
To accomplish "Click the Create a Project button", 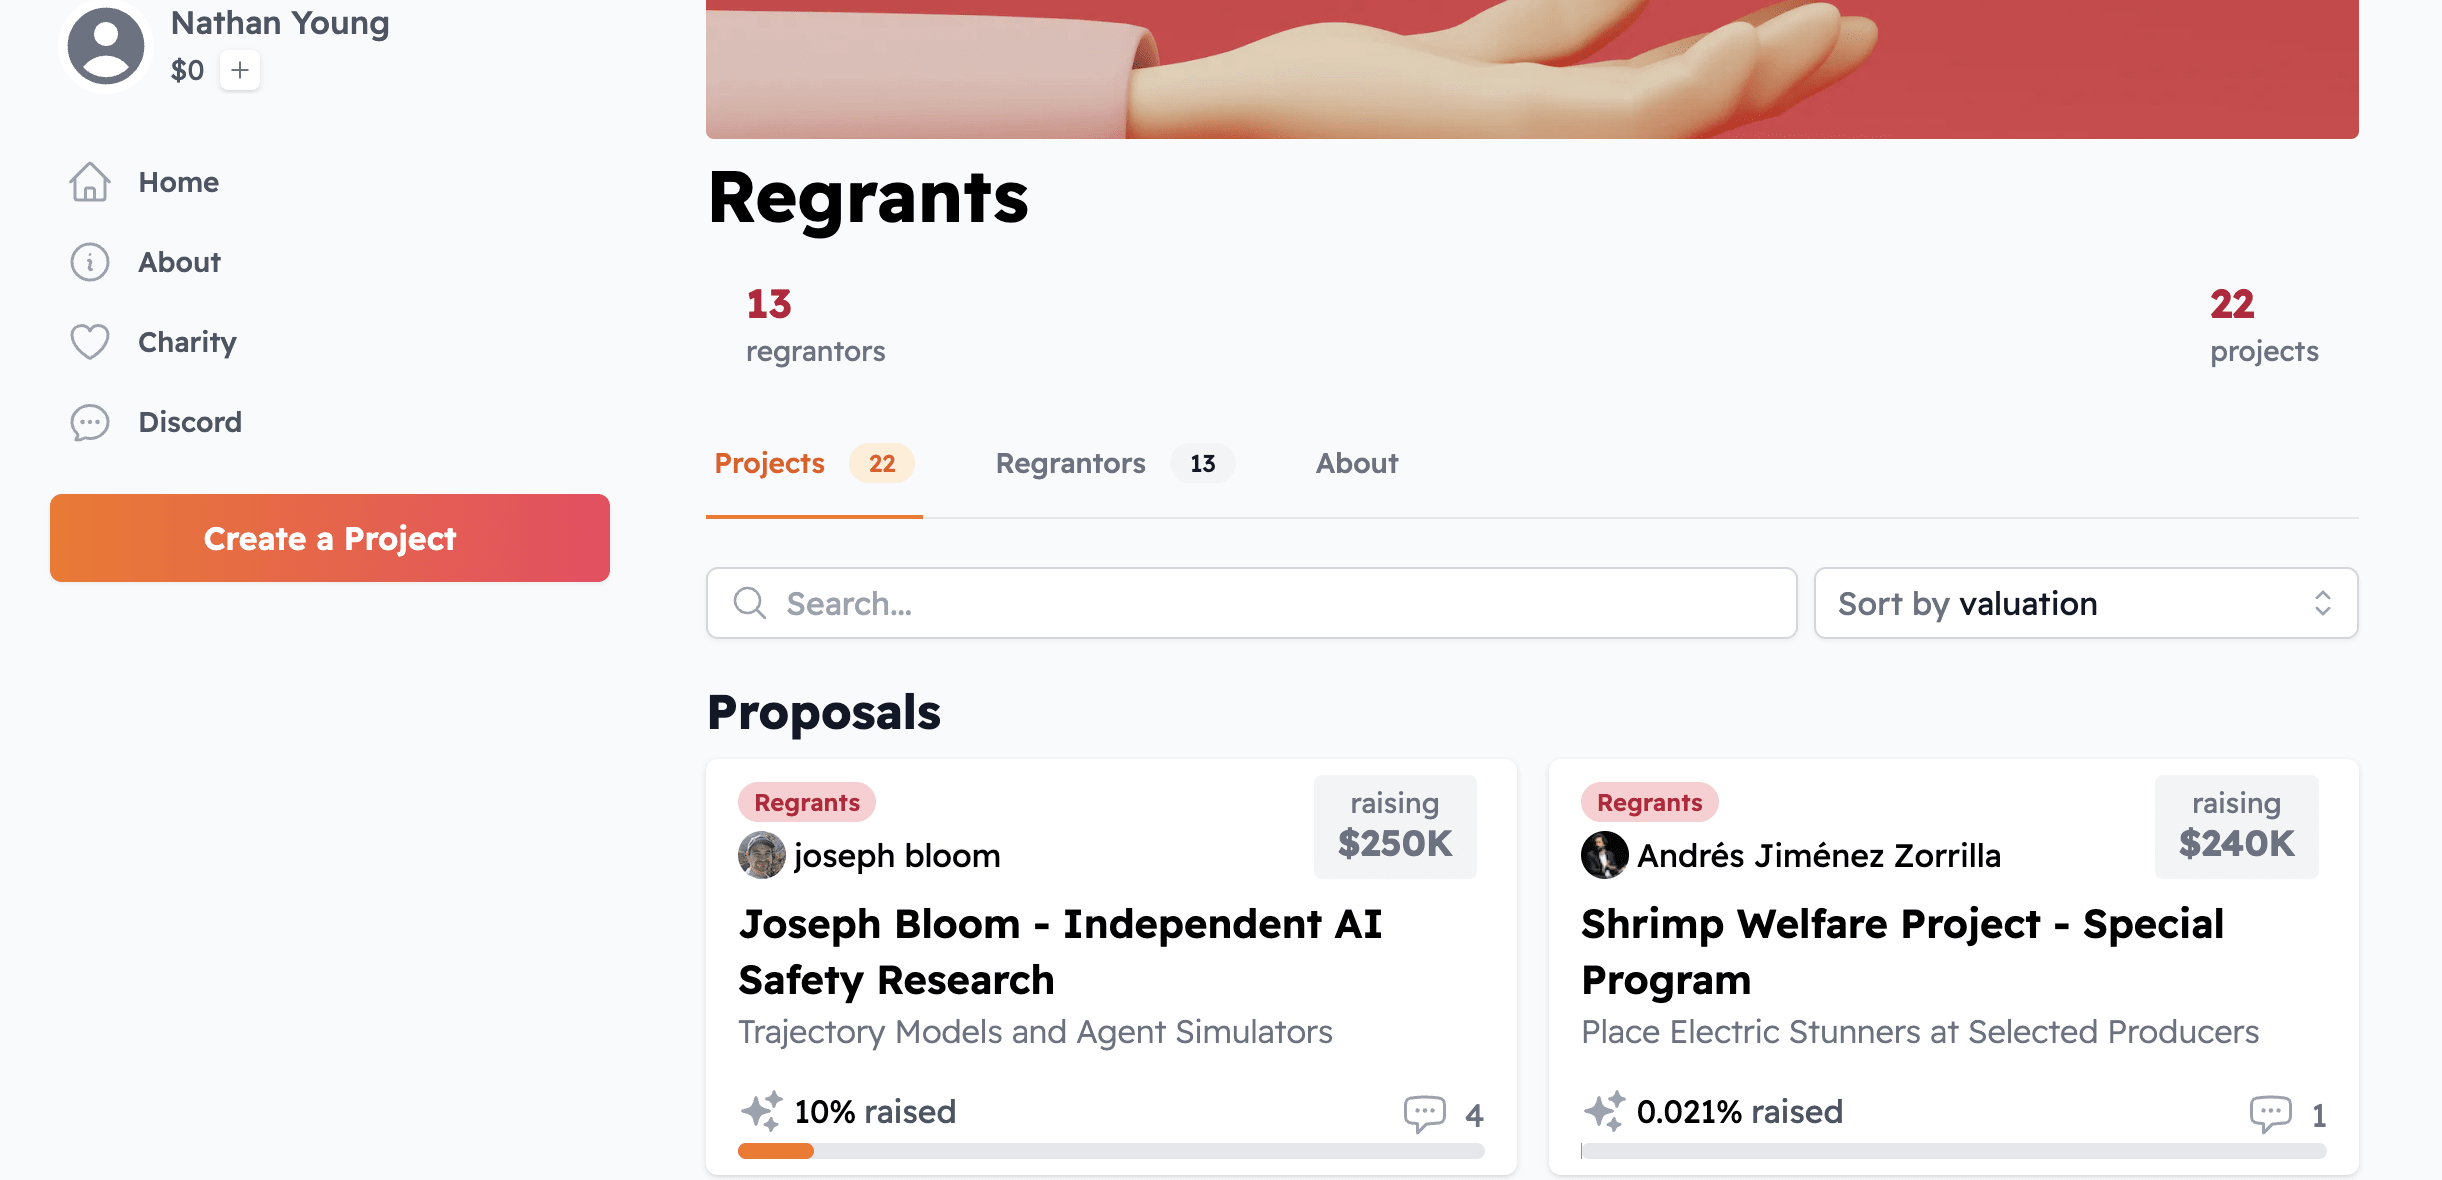I will coord(330,538).
